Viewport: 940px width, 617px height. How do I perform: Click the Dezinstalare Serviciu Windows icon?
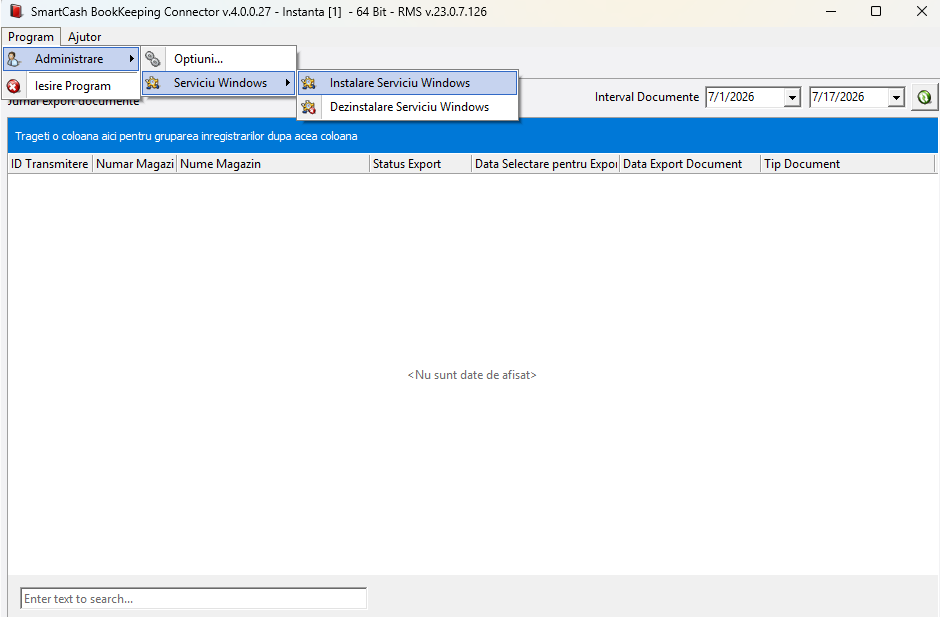coord(309,107)
